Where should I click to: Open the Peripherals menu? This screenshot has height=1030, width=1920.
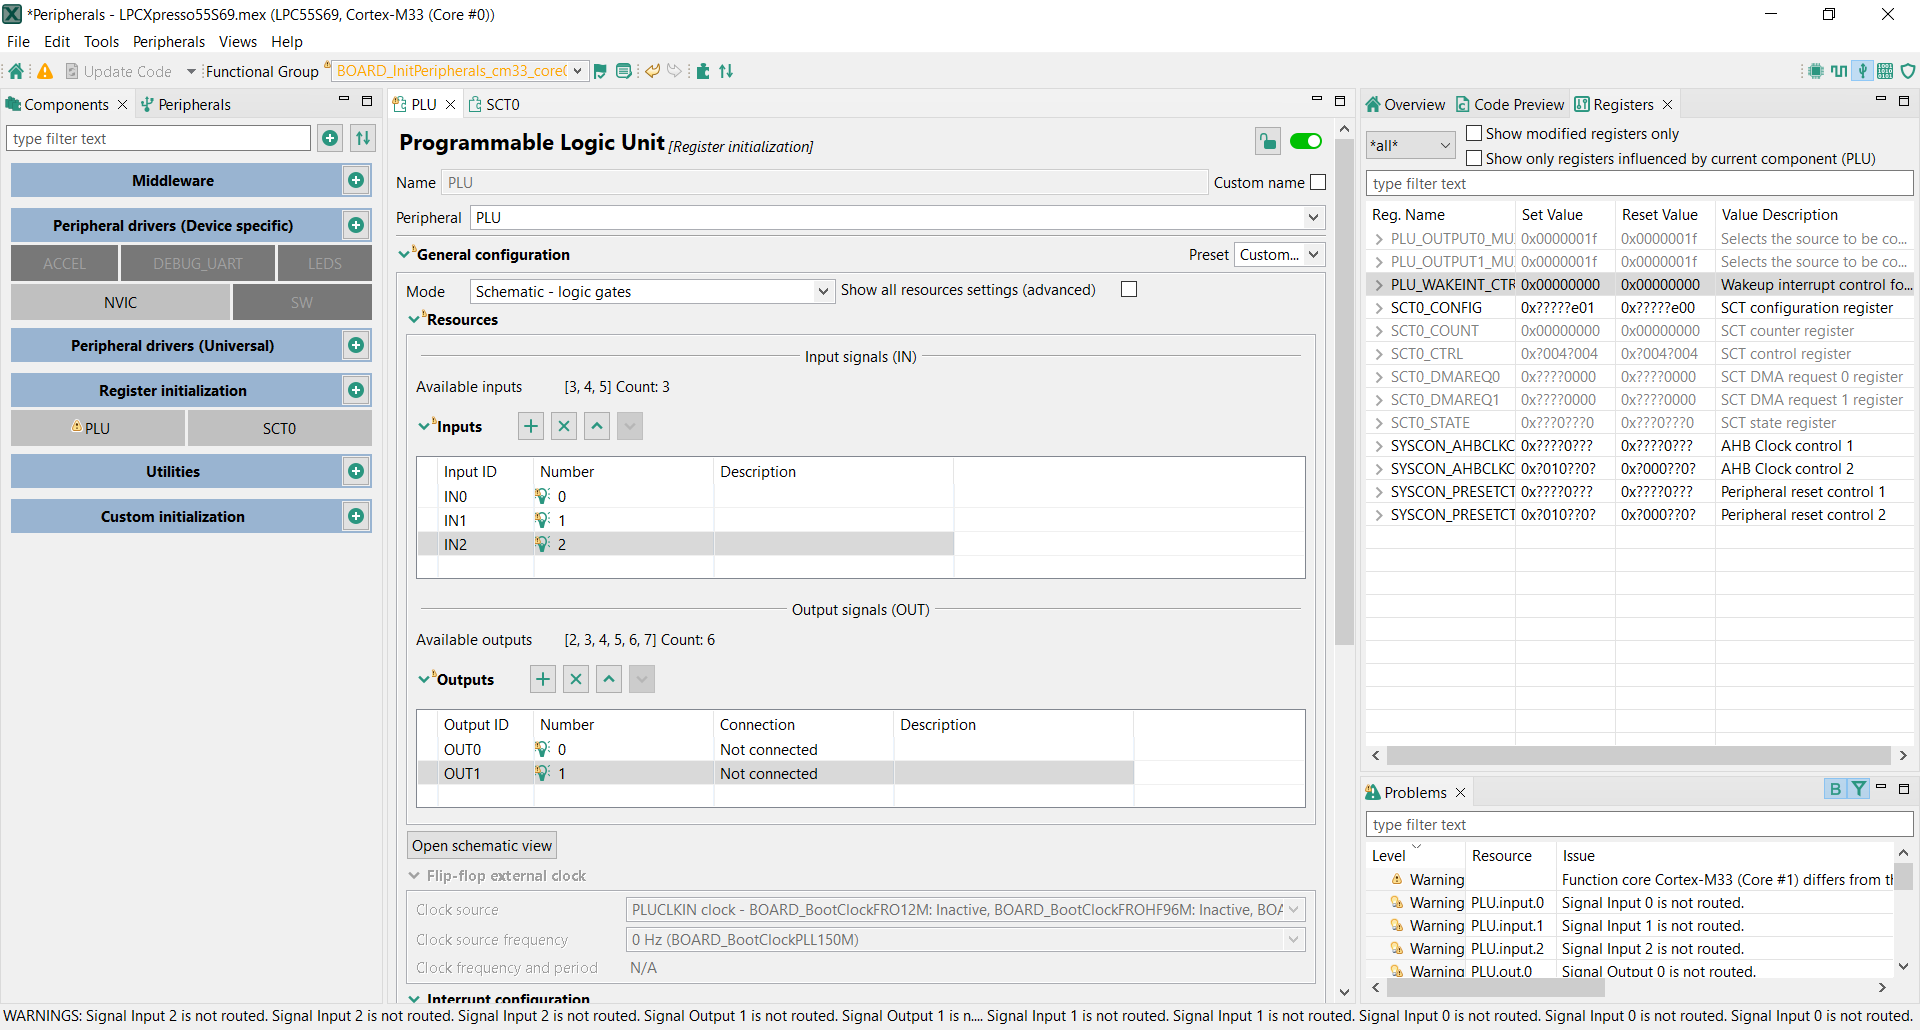point(168,42)
